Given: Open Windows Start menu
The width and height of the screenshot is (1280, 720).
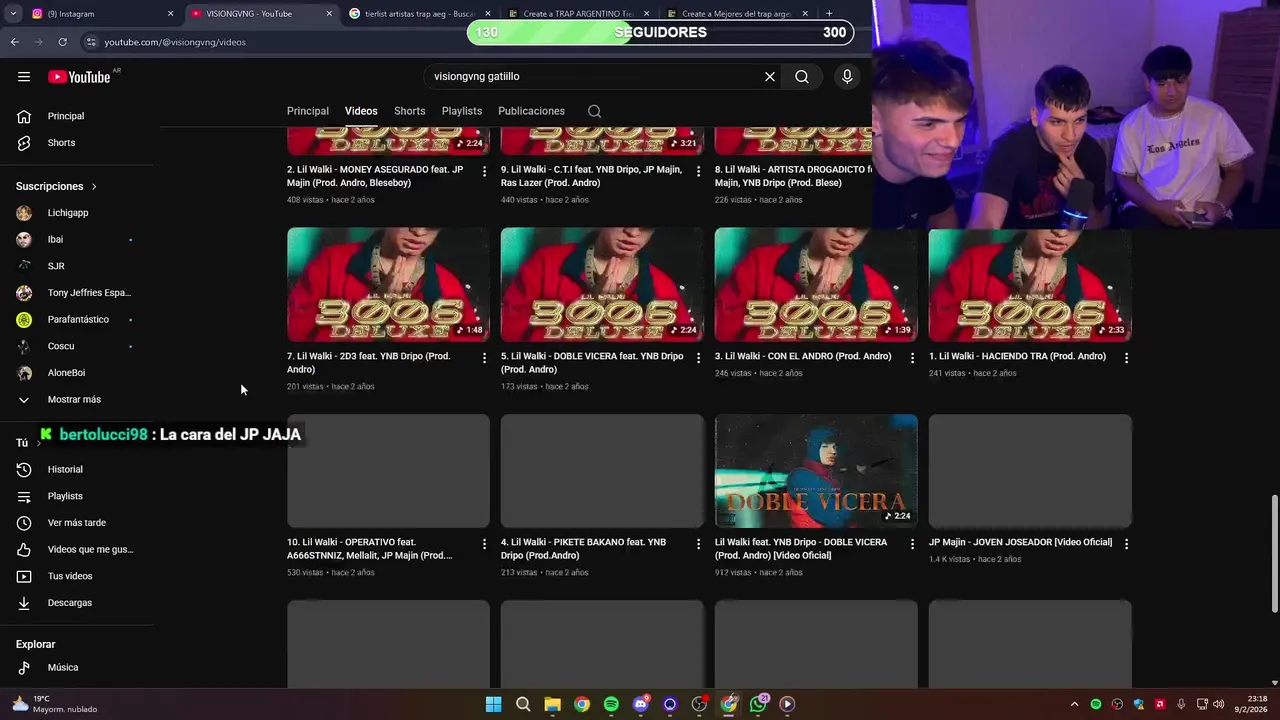Looking at the screenshot, I should point(493,704).
